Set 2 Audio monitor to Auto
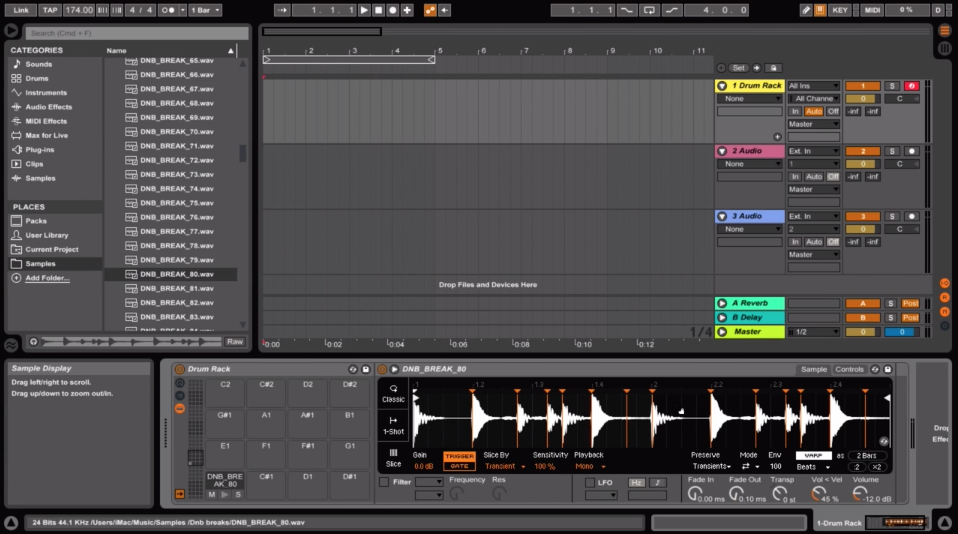This screenshot has height=534, width=958. click(x=814, y=177)
